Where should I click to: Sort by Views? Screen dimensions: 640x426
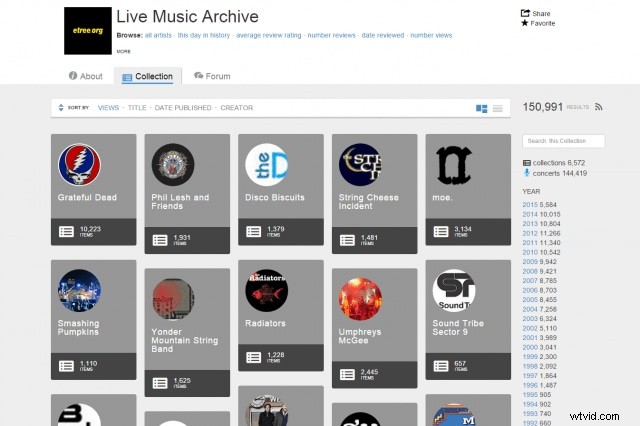(109, 108)
